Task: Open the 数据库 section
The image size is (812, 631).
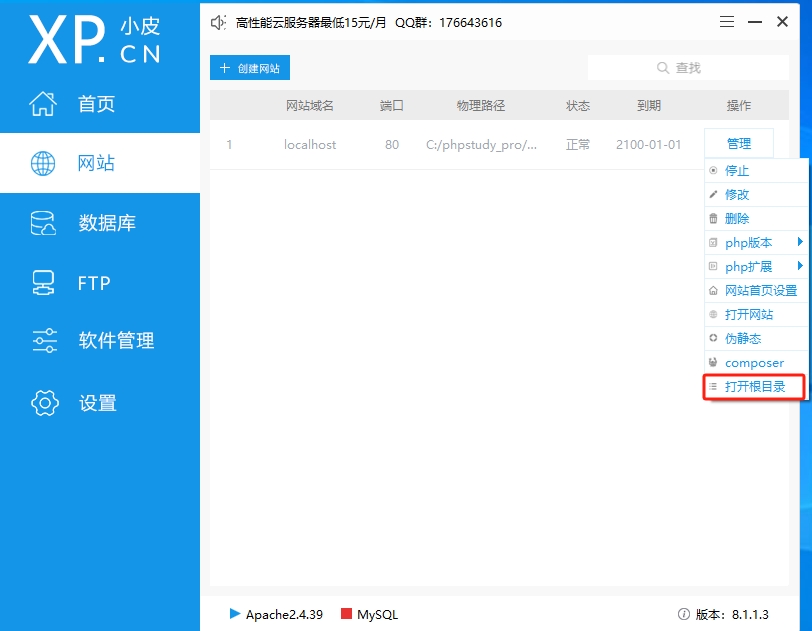Action: 100,223
